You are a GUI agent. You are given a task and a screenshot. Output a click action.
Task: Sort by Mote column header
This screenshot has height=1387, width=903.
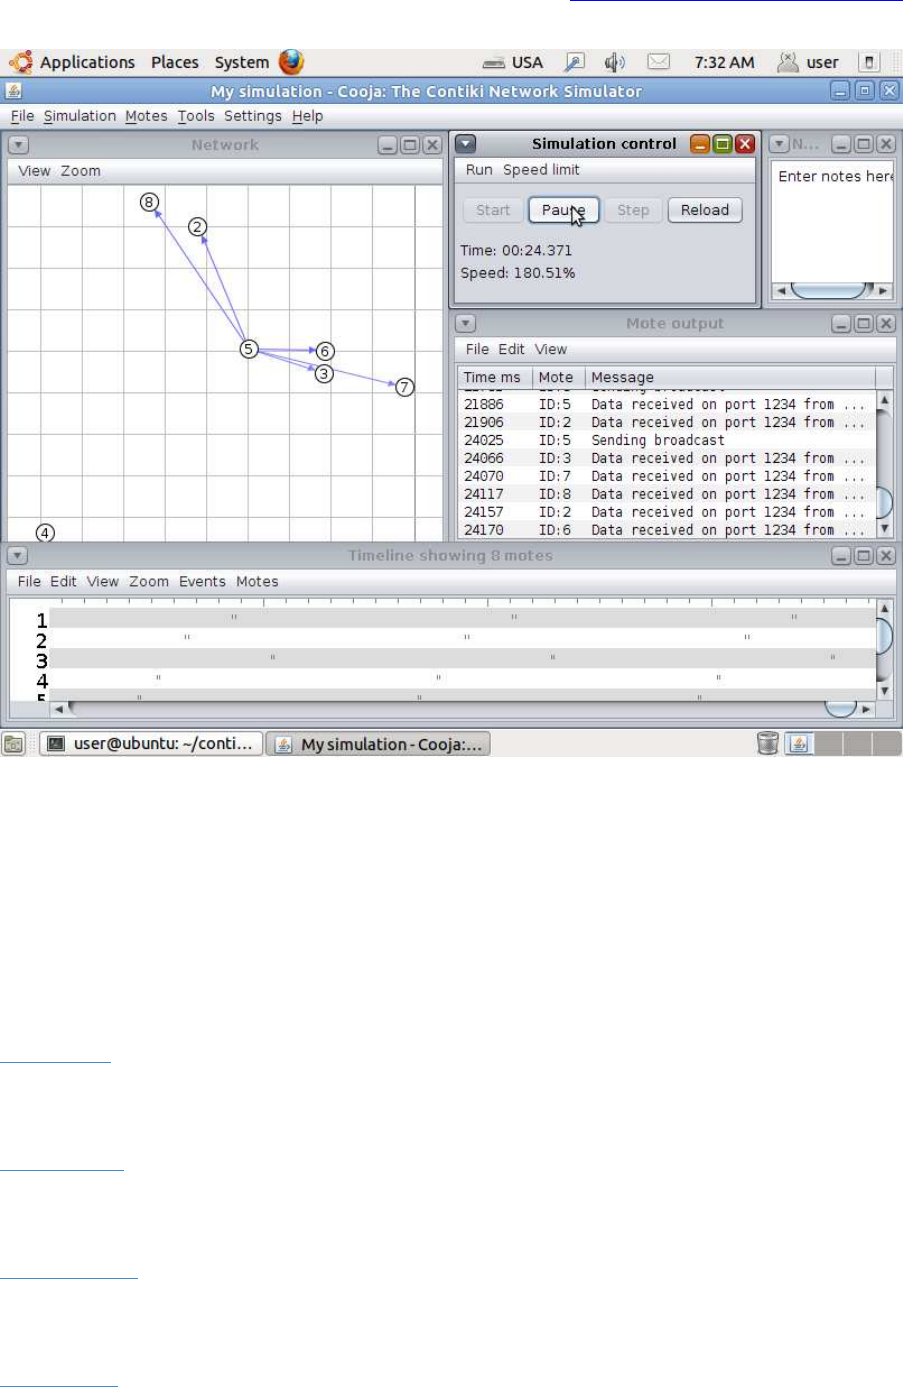[558, 377]
